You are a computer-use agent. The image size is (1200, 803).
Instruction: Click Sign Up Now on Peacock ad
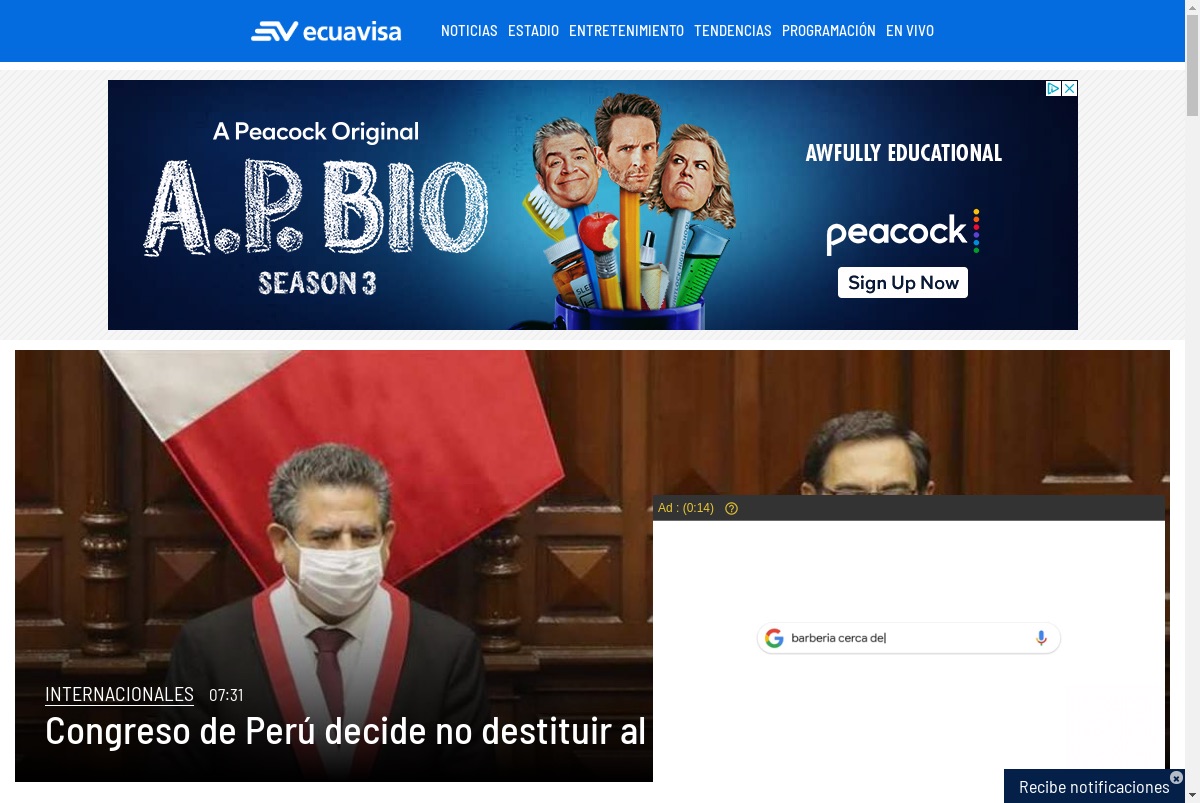tap(903, 283)
